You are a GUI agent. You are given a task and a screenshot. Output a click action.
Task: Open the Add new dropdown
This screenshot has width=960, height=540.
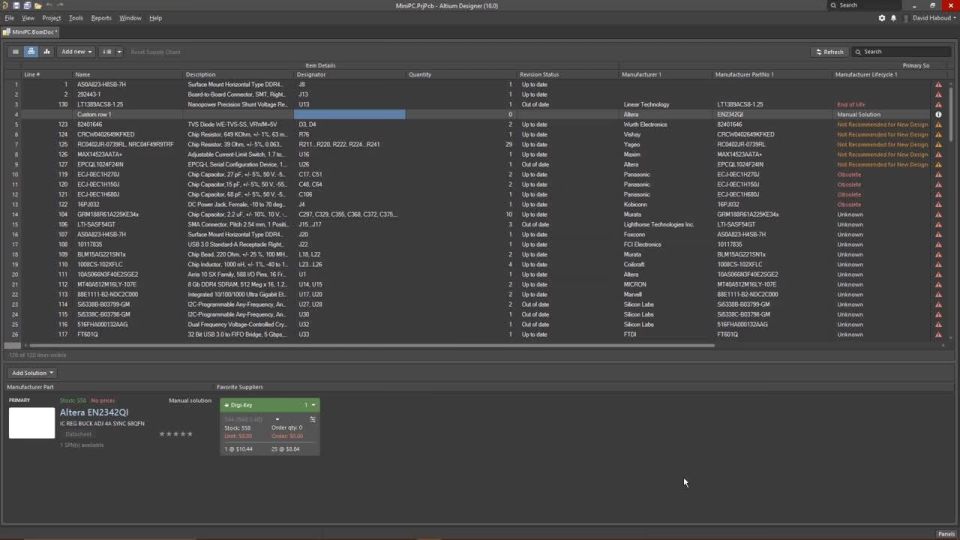77,52
